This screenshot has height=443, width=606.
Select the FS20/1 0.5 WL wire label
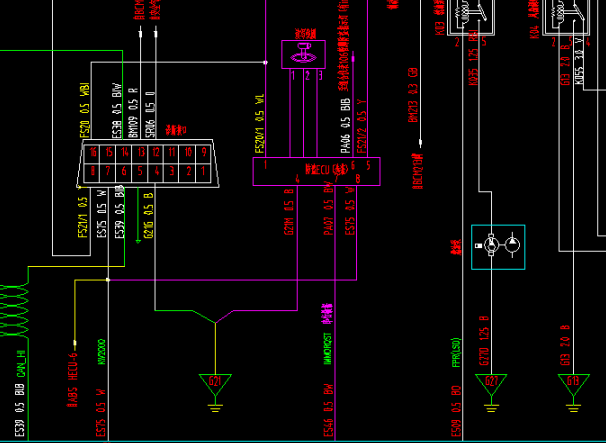[x=259, y=124]
